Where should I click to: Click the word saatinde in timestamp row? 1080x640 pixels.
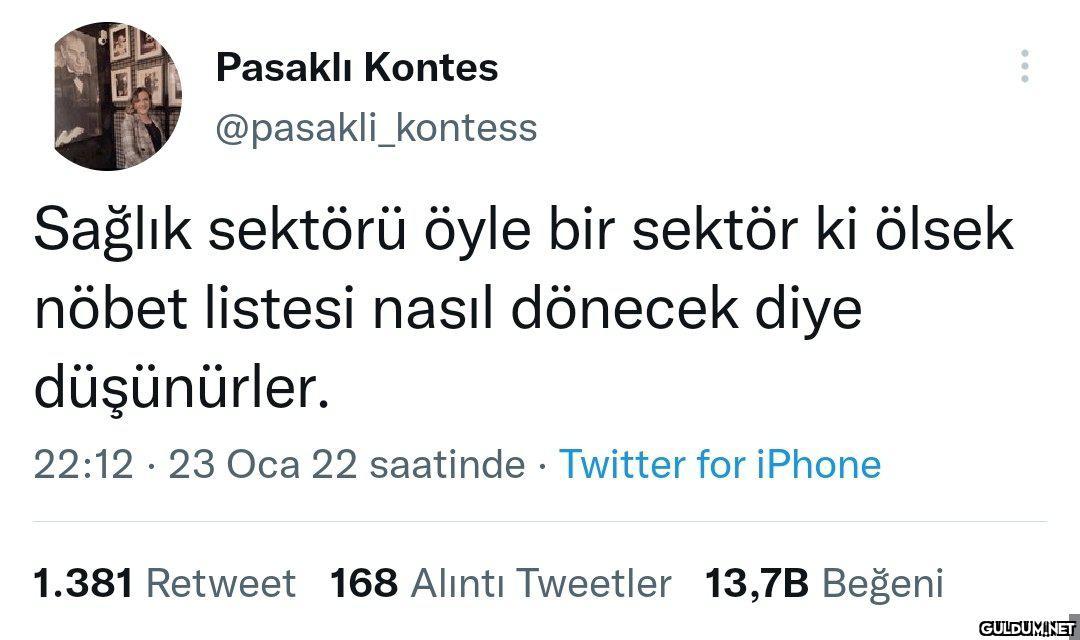[x=447, y=465]
